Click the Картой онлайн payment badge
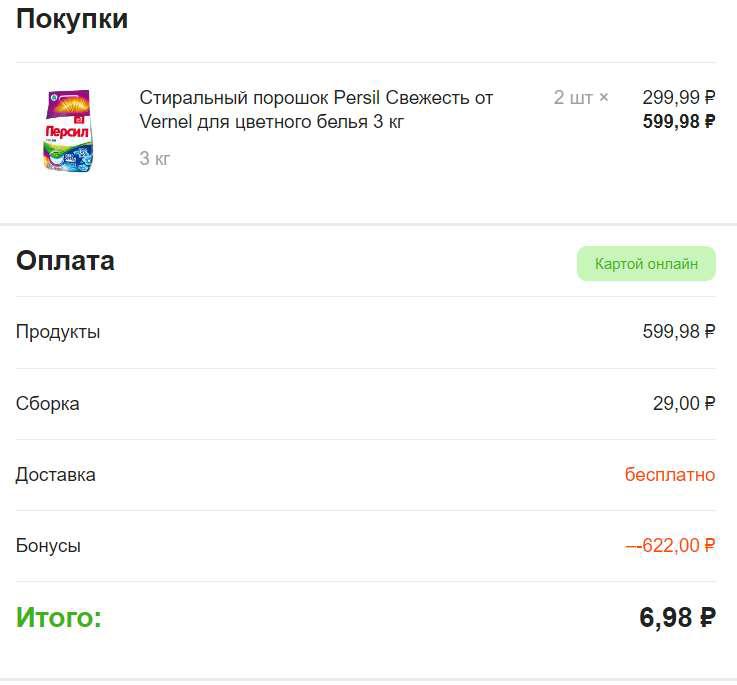Image resolution: width=737 pixels, height=685 pixels. [x=646, y=264]
